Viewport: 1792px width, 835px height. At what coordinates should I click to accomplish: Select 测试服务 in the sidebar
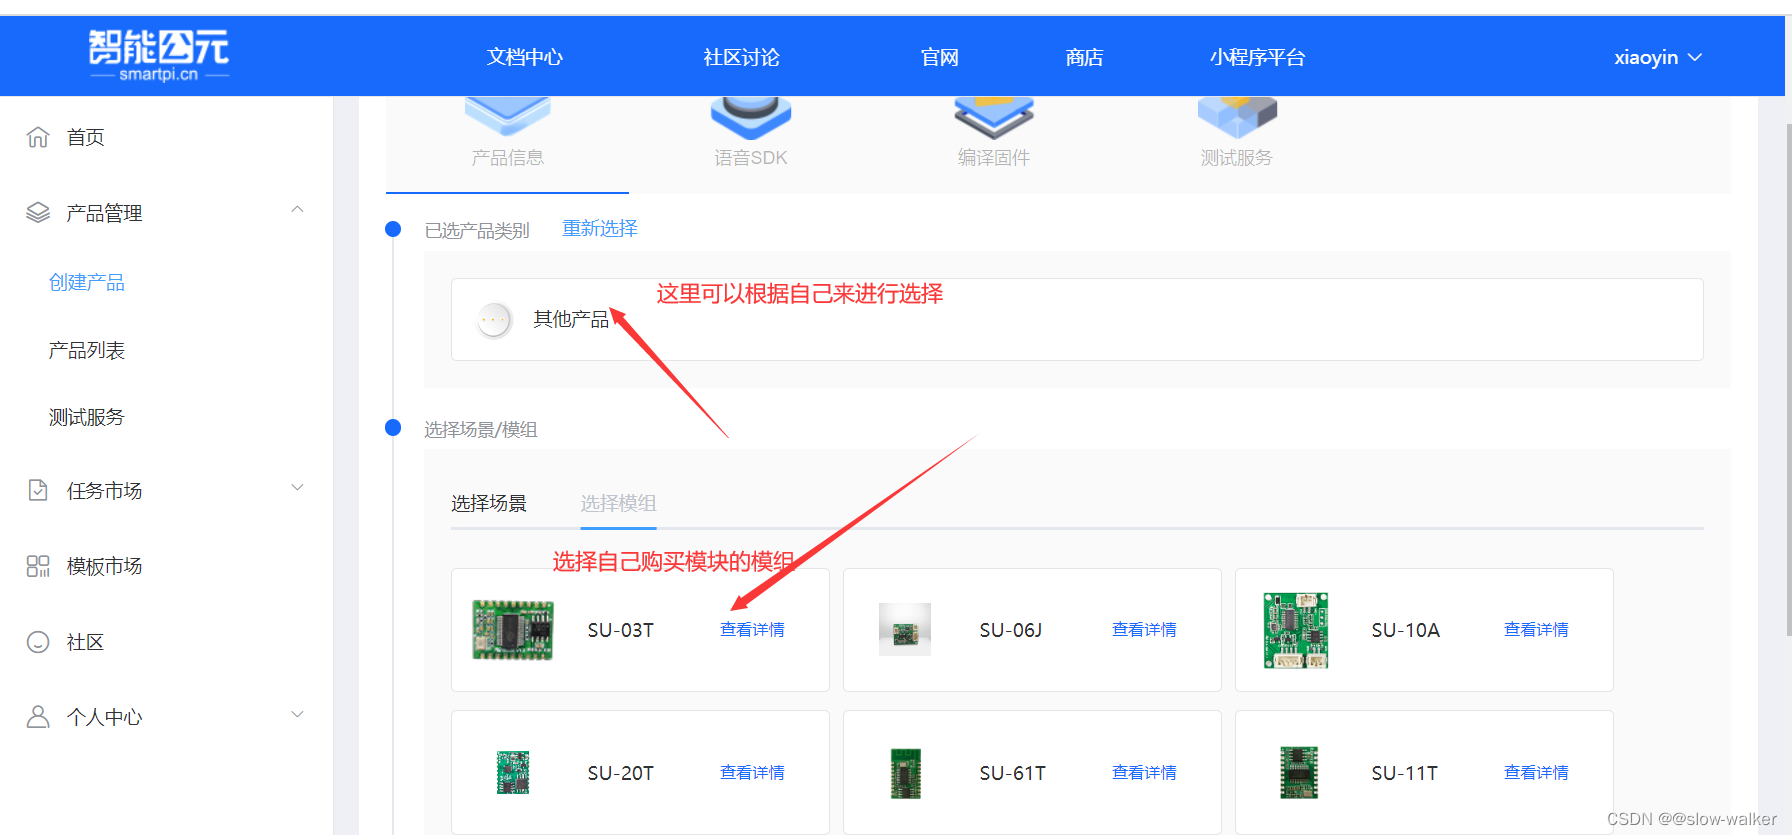pos(87,418)
